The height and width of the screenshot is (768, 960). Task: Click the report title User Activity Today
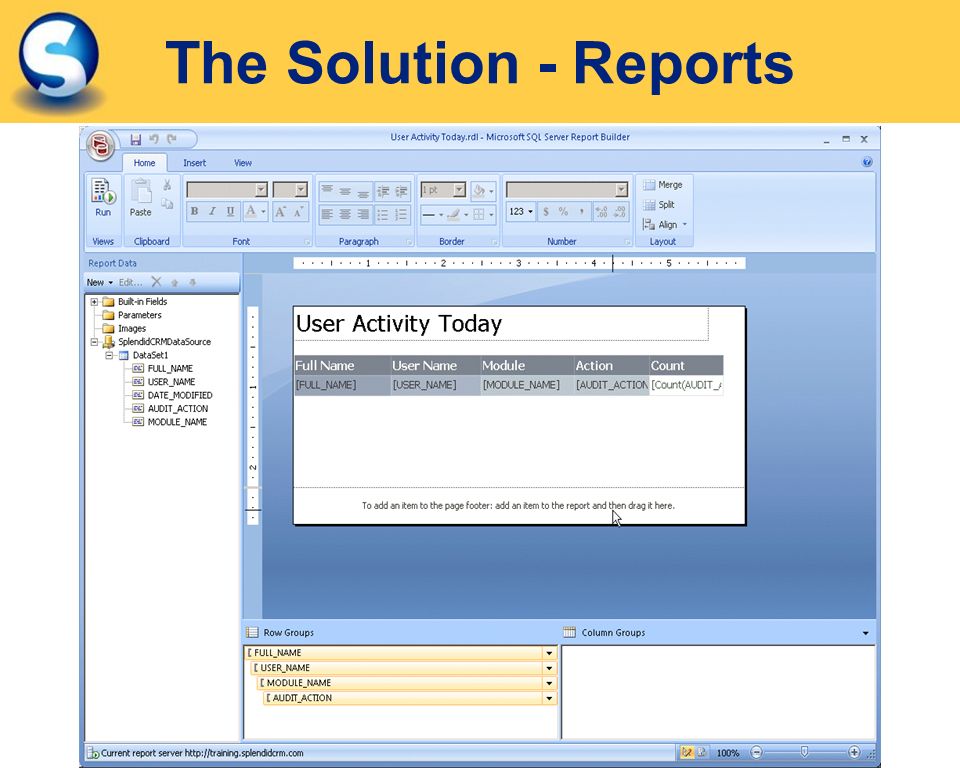(x=399, y=323)
